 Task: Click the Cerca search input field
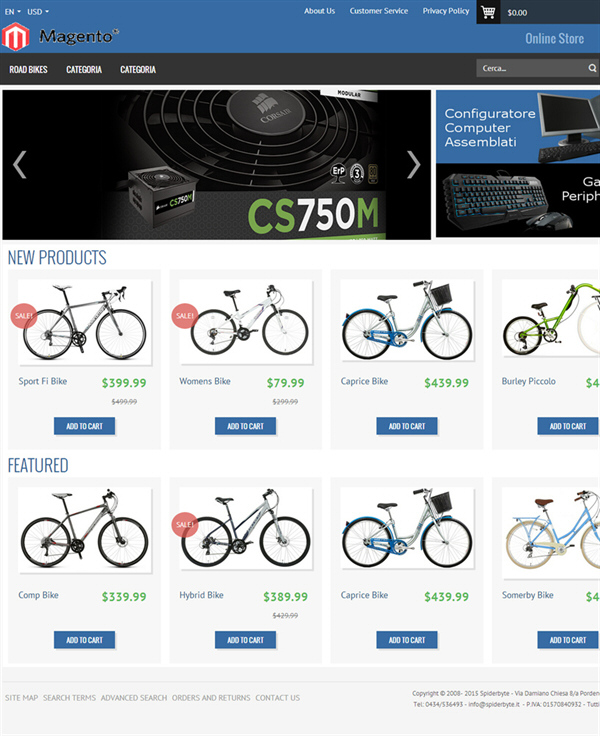click(x=531, y=68)
